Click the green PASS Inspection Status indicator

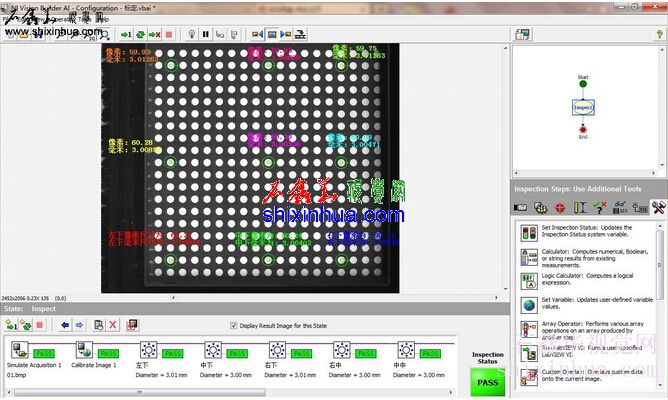click(x=487, y=381)
